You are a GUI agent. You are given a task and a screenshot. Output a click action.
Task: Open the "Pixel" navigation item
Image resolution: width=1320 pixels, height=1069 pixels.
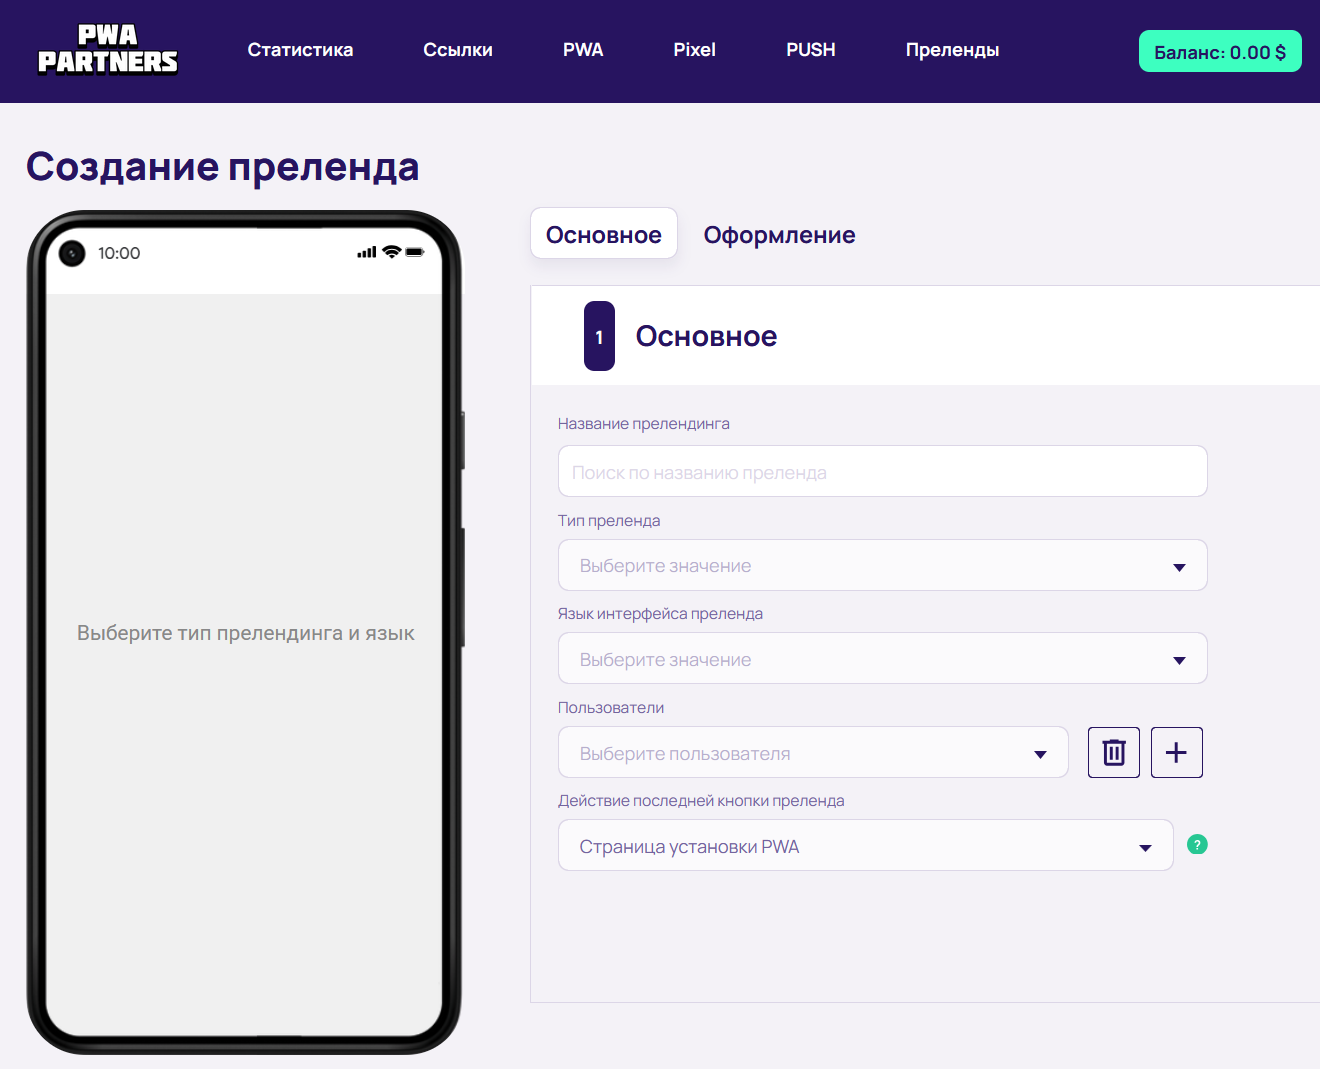click(x=694, y=49)
